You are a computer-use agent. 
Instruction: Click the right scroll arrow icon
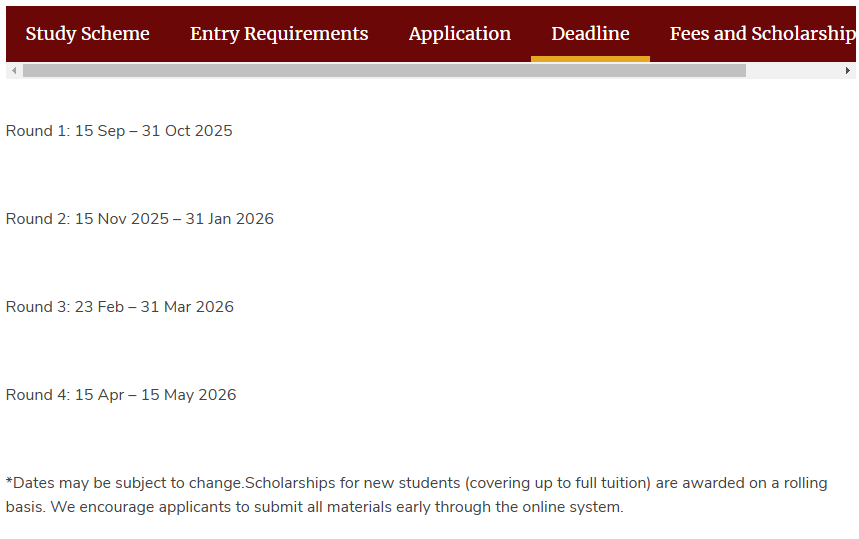[847, 71]
